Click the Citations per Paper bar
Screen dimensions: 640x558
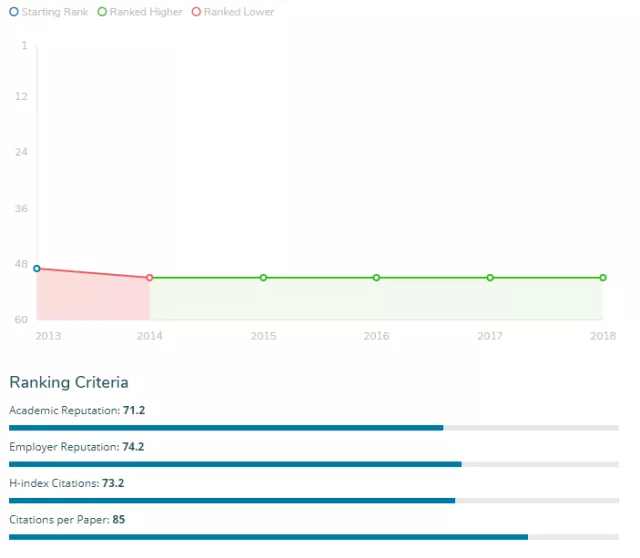click(x=313, y=537)
